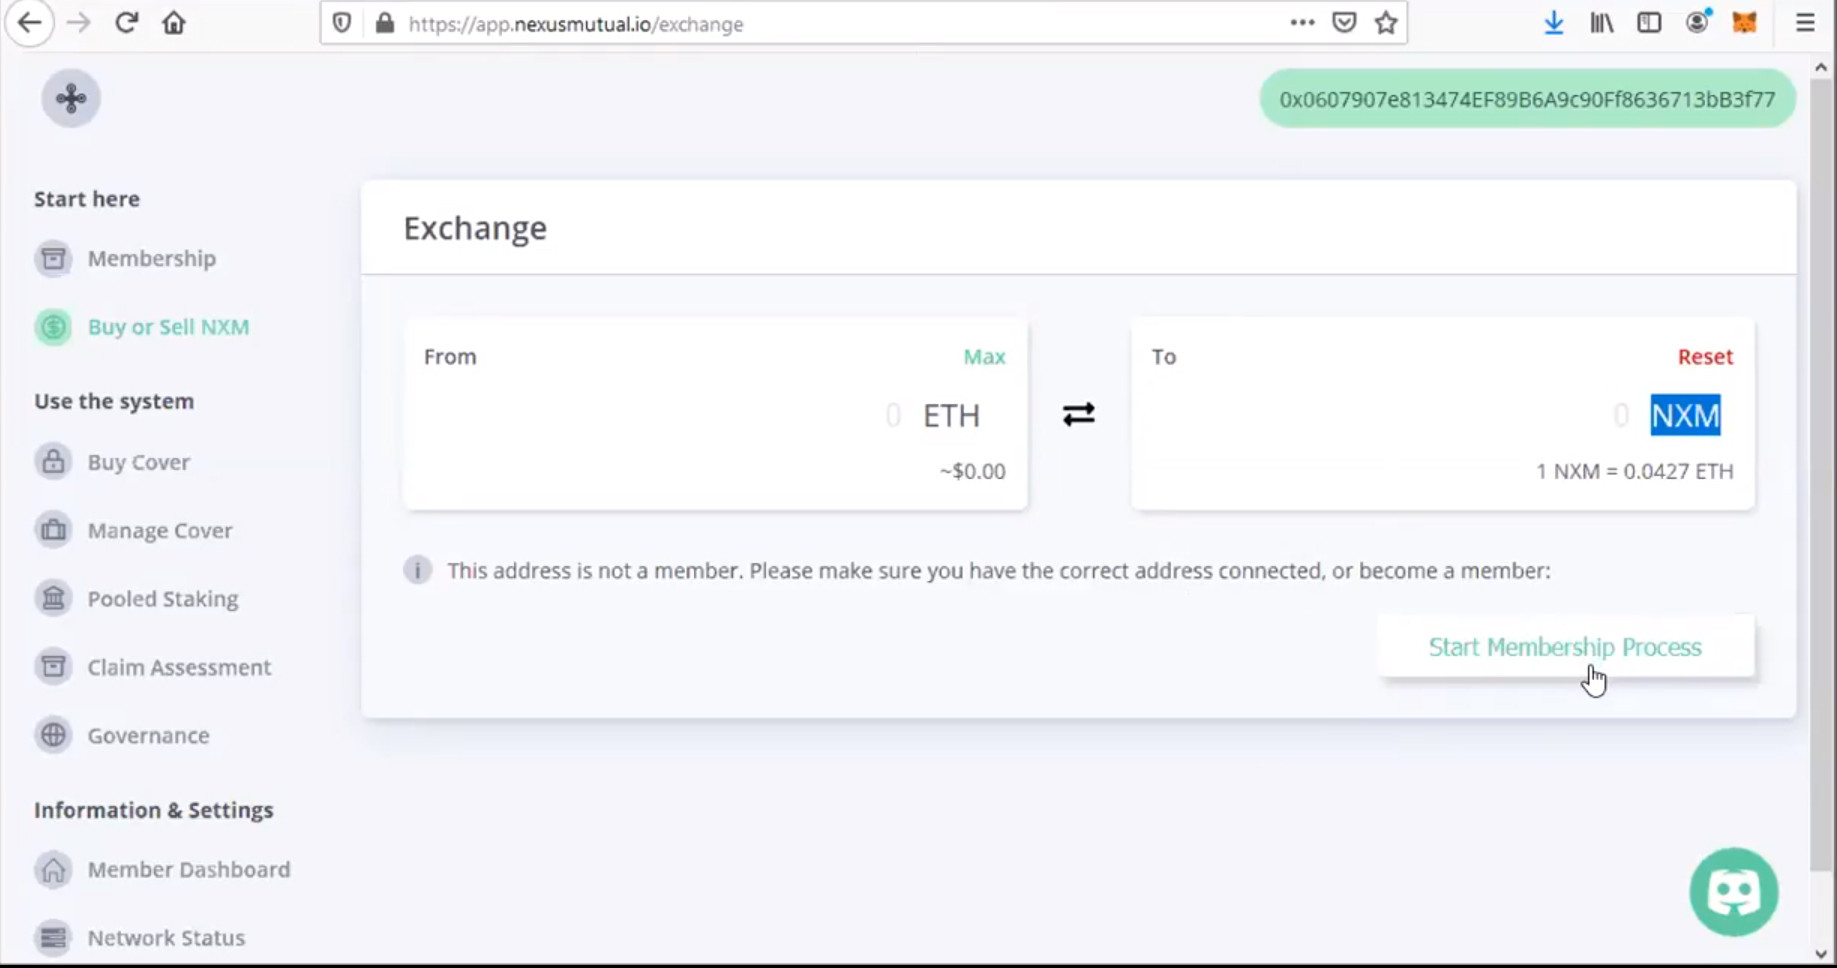Screen dimensions: 1837x968
Task: Bookmark this page with star icon
Action: pyautogui.click(x=1385, y=23)
